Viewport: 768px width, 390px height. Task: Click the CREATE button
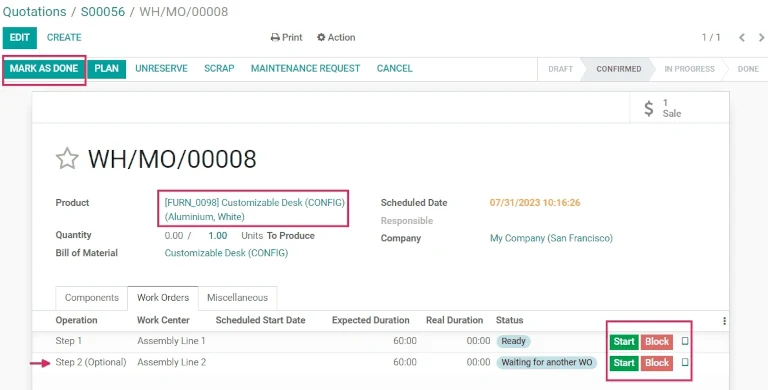point(64,38)
